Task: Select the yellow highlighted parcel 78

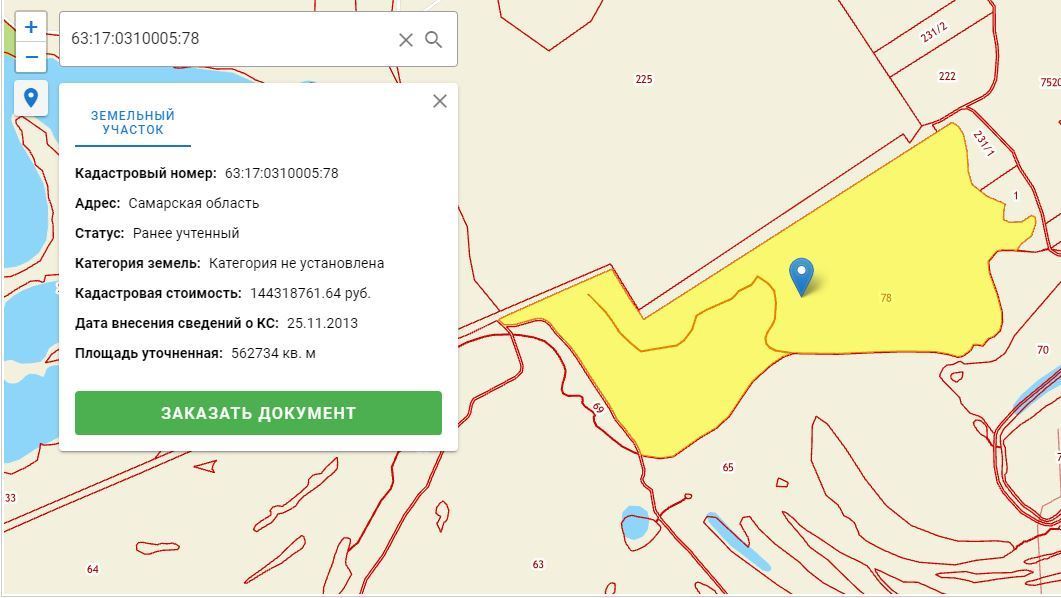Action: tap(888, 297)
